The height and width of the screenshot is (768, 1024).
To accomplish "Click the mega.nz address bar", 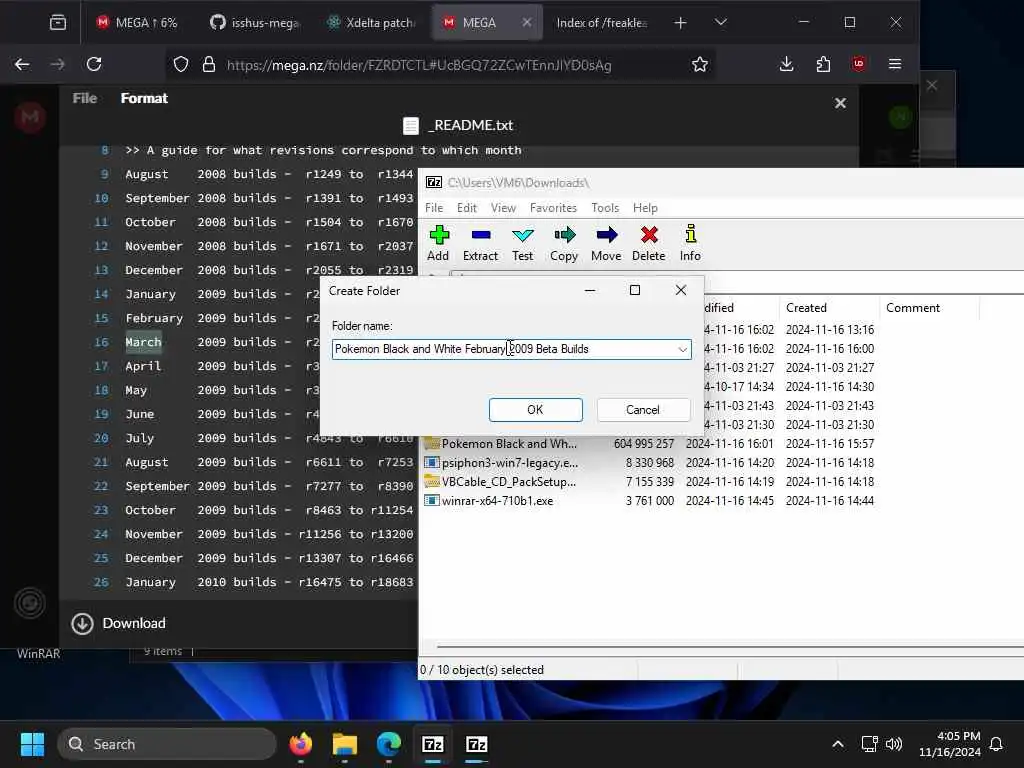I will (418, 65).
